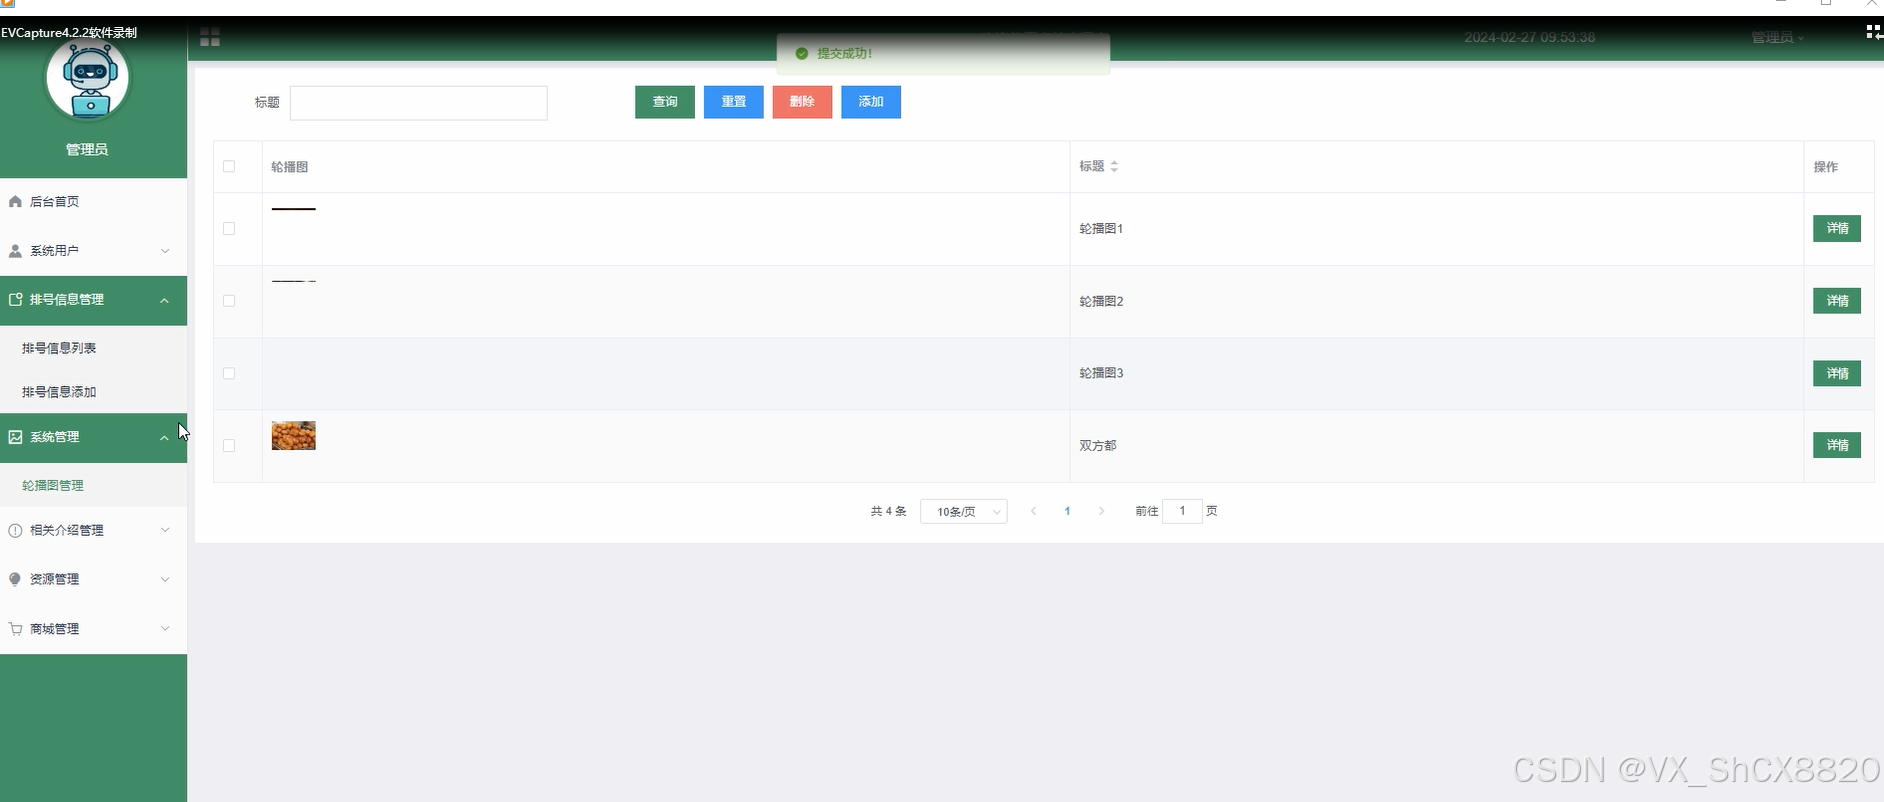The height and width of the screenshot is (802, 1884).
Task: Expand the 系统用户 menu chevron
Action: pyautogui.click(x=165, y=251)
